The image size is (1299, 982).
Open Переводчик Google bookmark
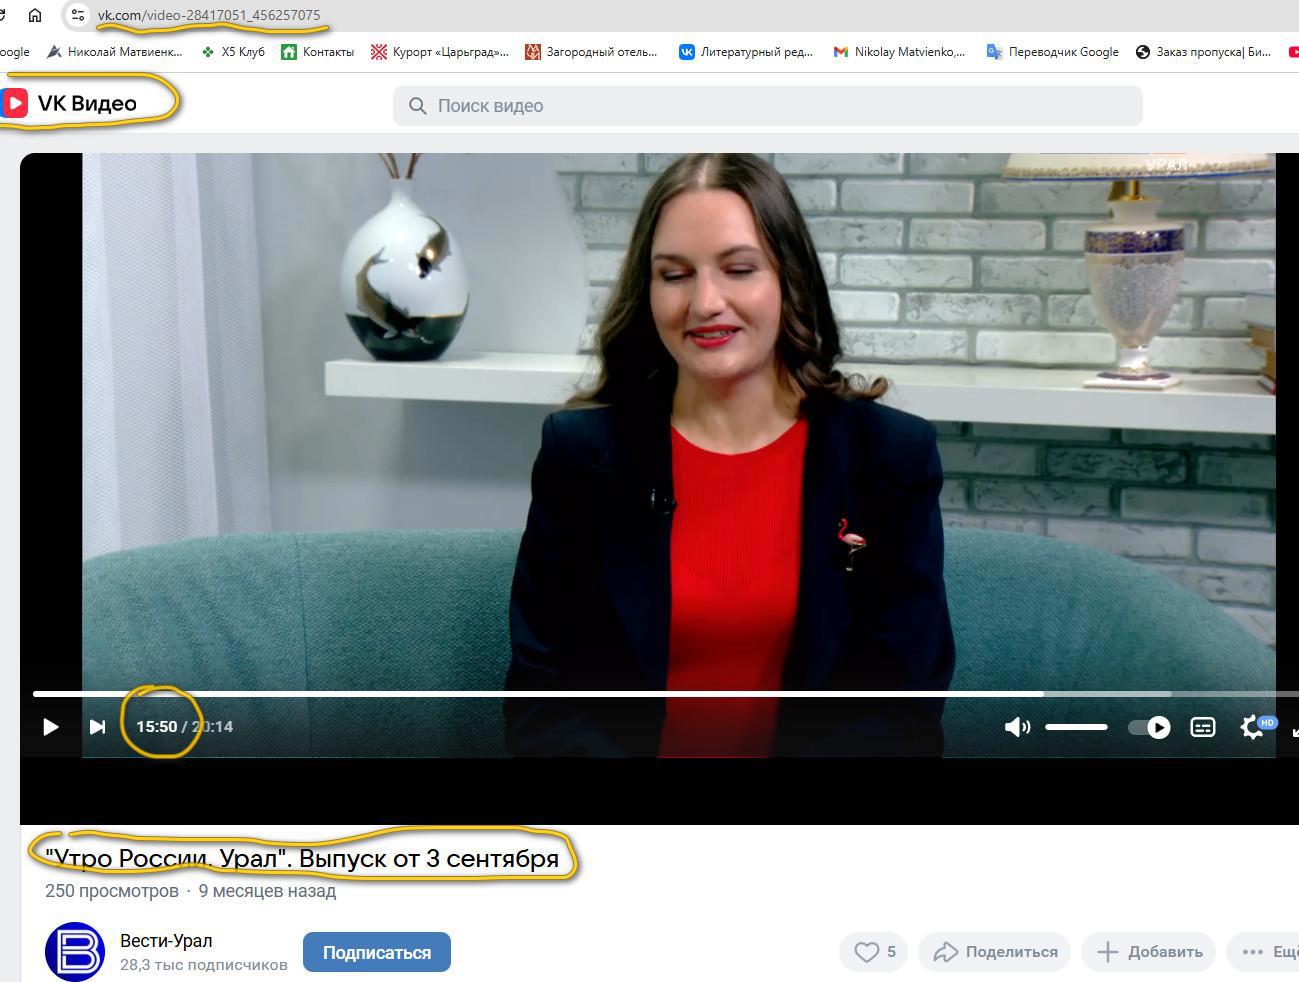1053,52
